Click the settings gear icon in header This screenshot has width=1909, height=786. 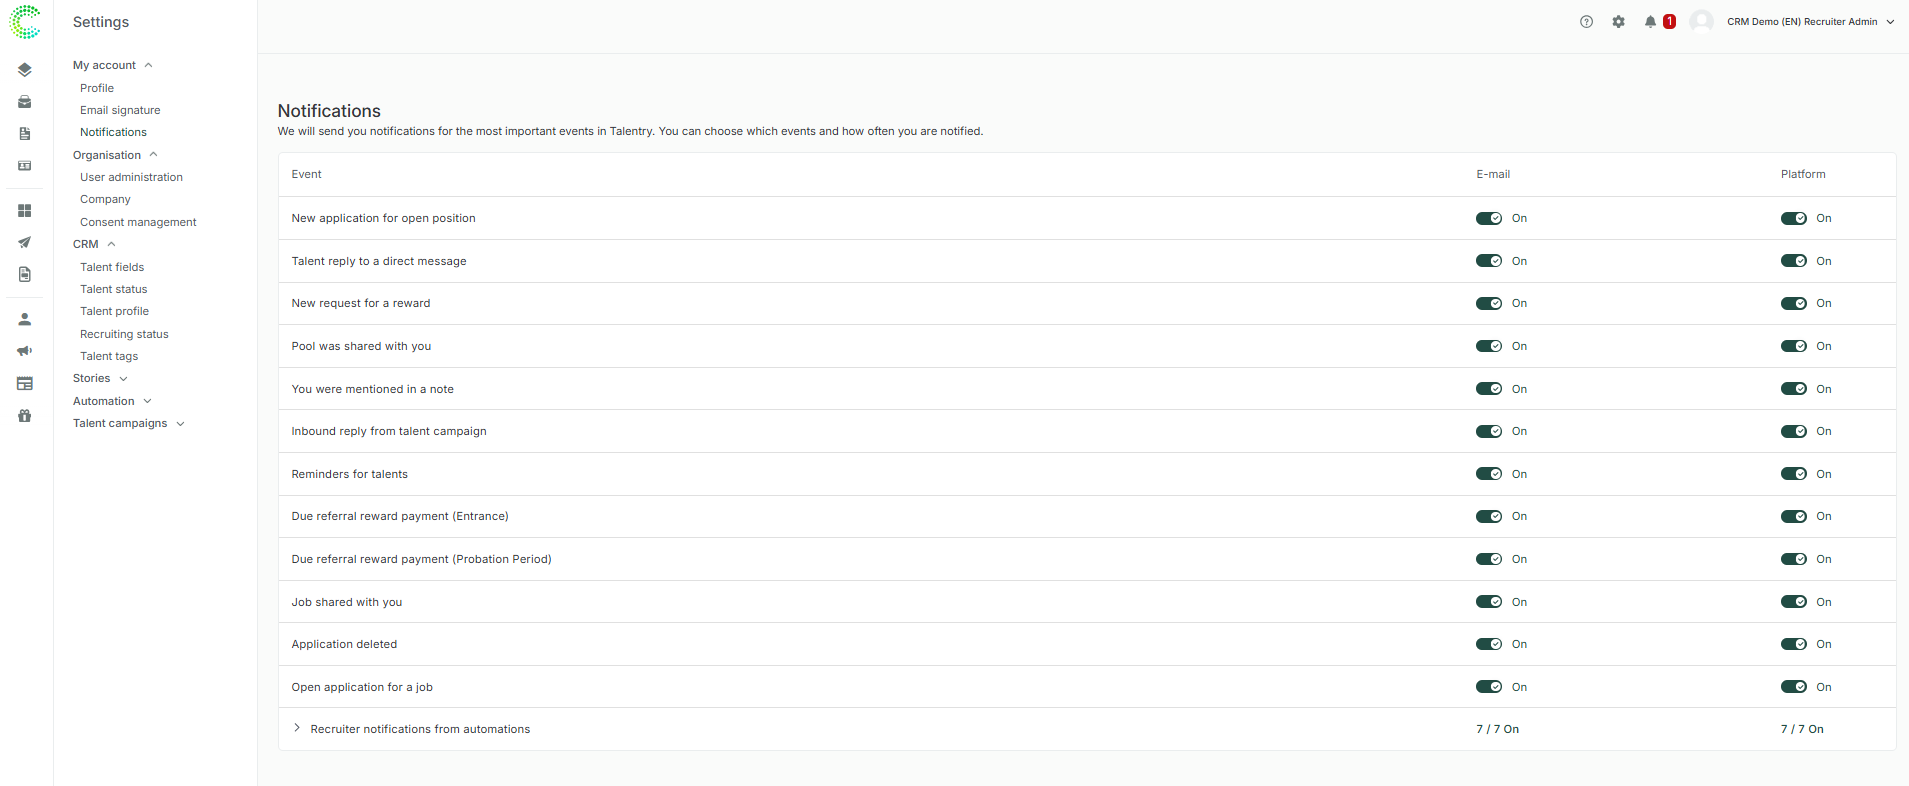click(x=1618, y=22)
